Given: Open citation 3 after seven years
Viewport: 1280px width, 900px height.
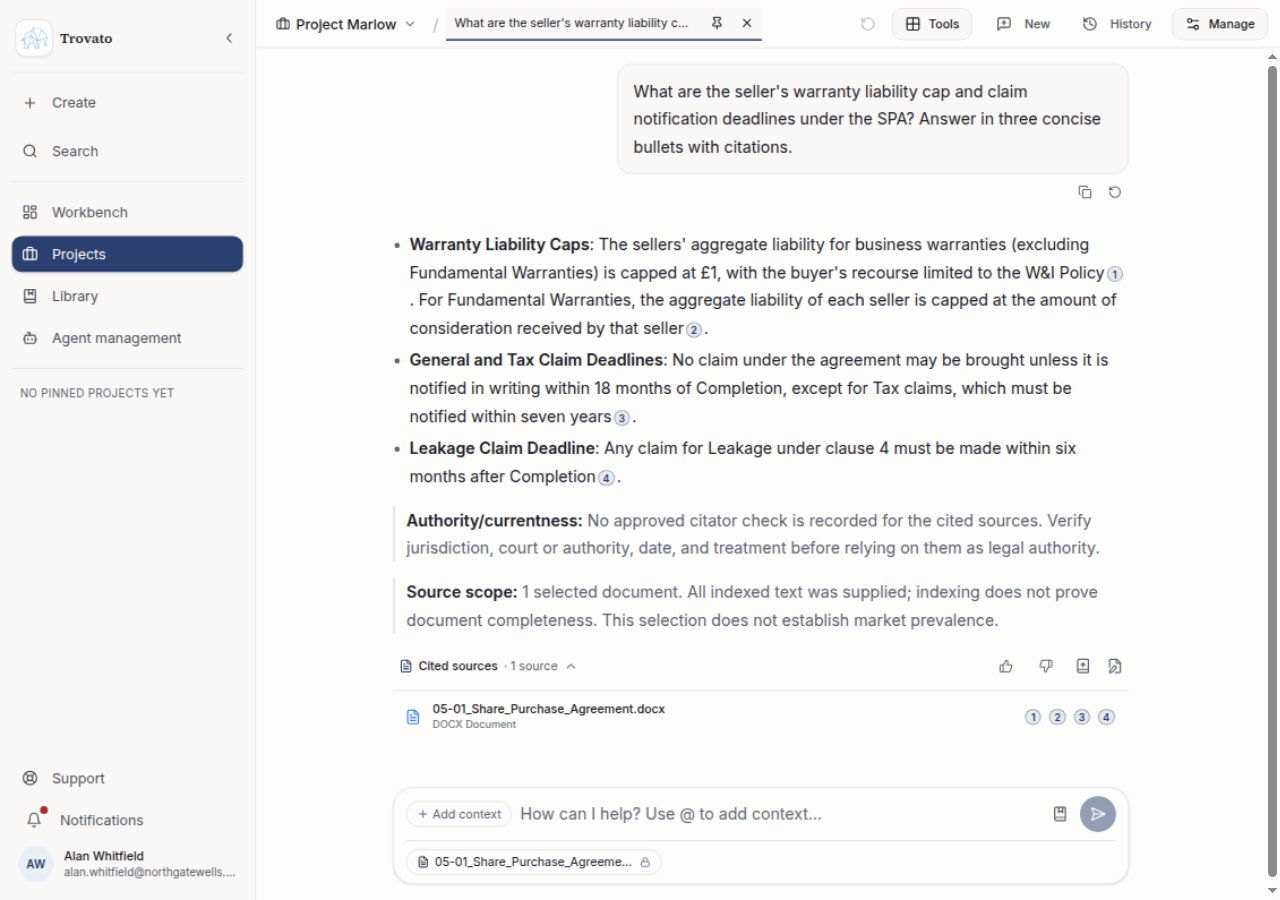Looking at the screenshot, I should (622, 417).
